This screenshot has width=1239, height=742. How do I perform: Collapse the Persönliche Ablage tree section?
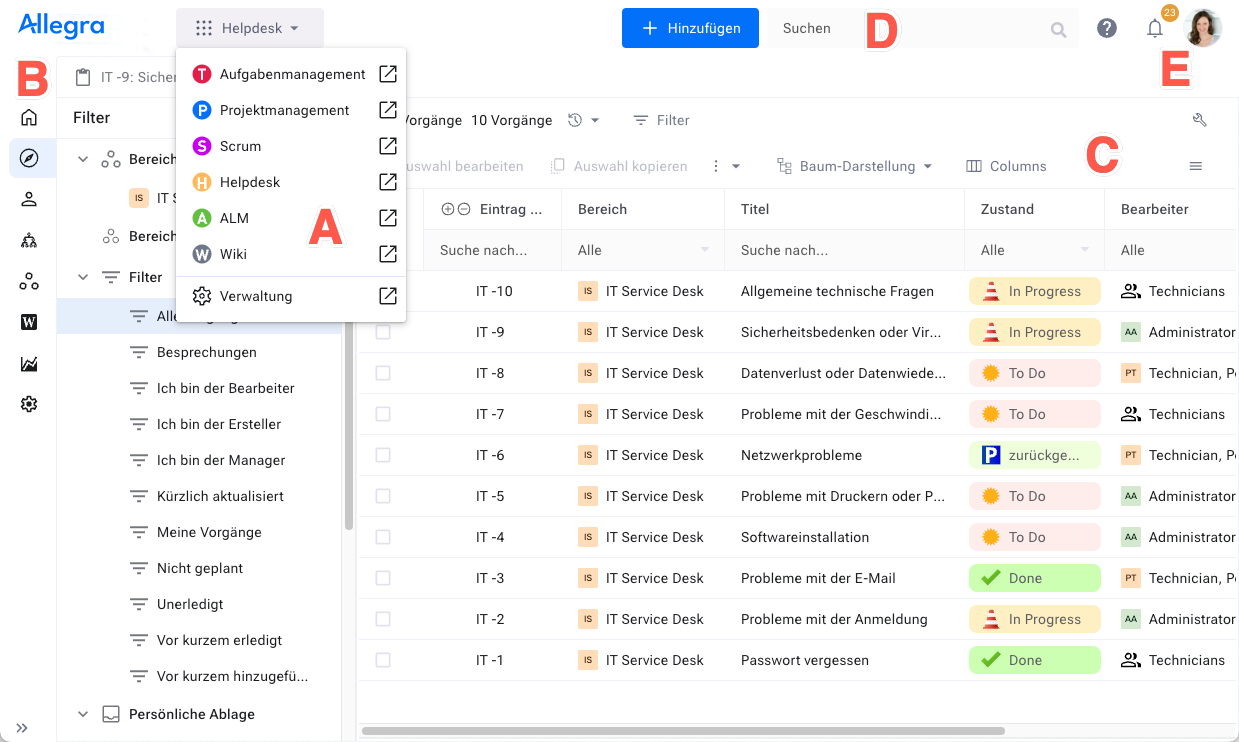pyautogui.click(x=83, y=714)
